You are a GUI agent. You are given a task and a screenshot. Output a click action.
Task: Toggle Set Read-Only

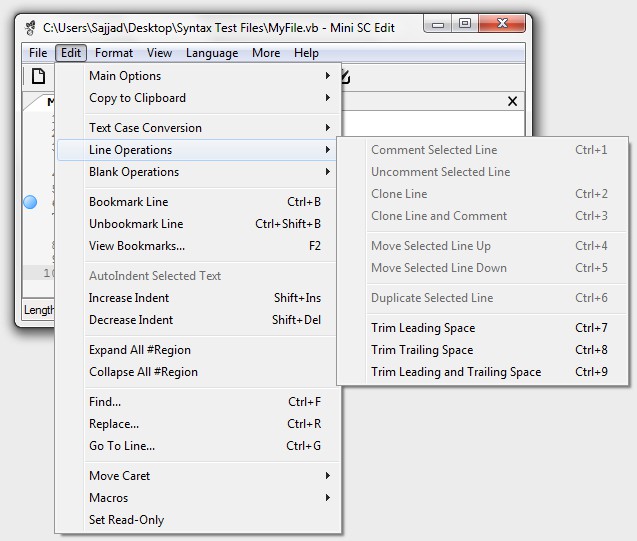tap(197, 519)
